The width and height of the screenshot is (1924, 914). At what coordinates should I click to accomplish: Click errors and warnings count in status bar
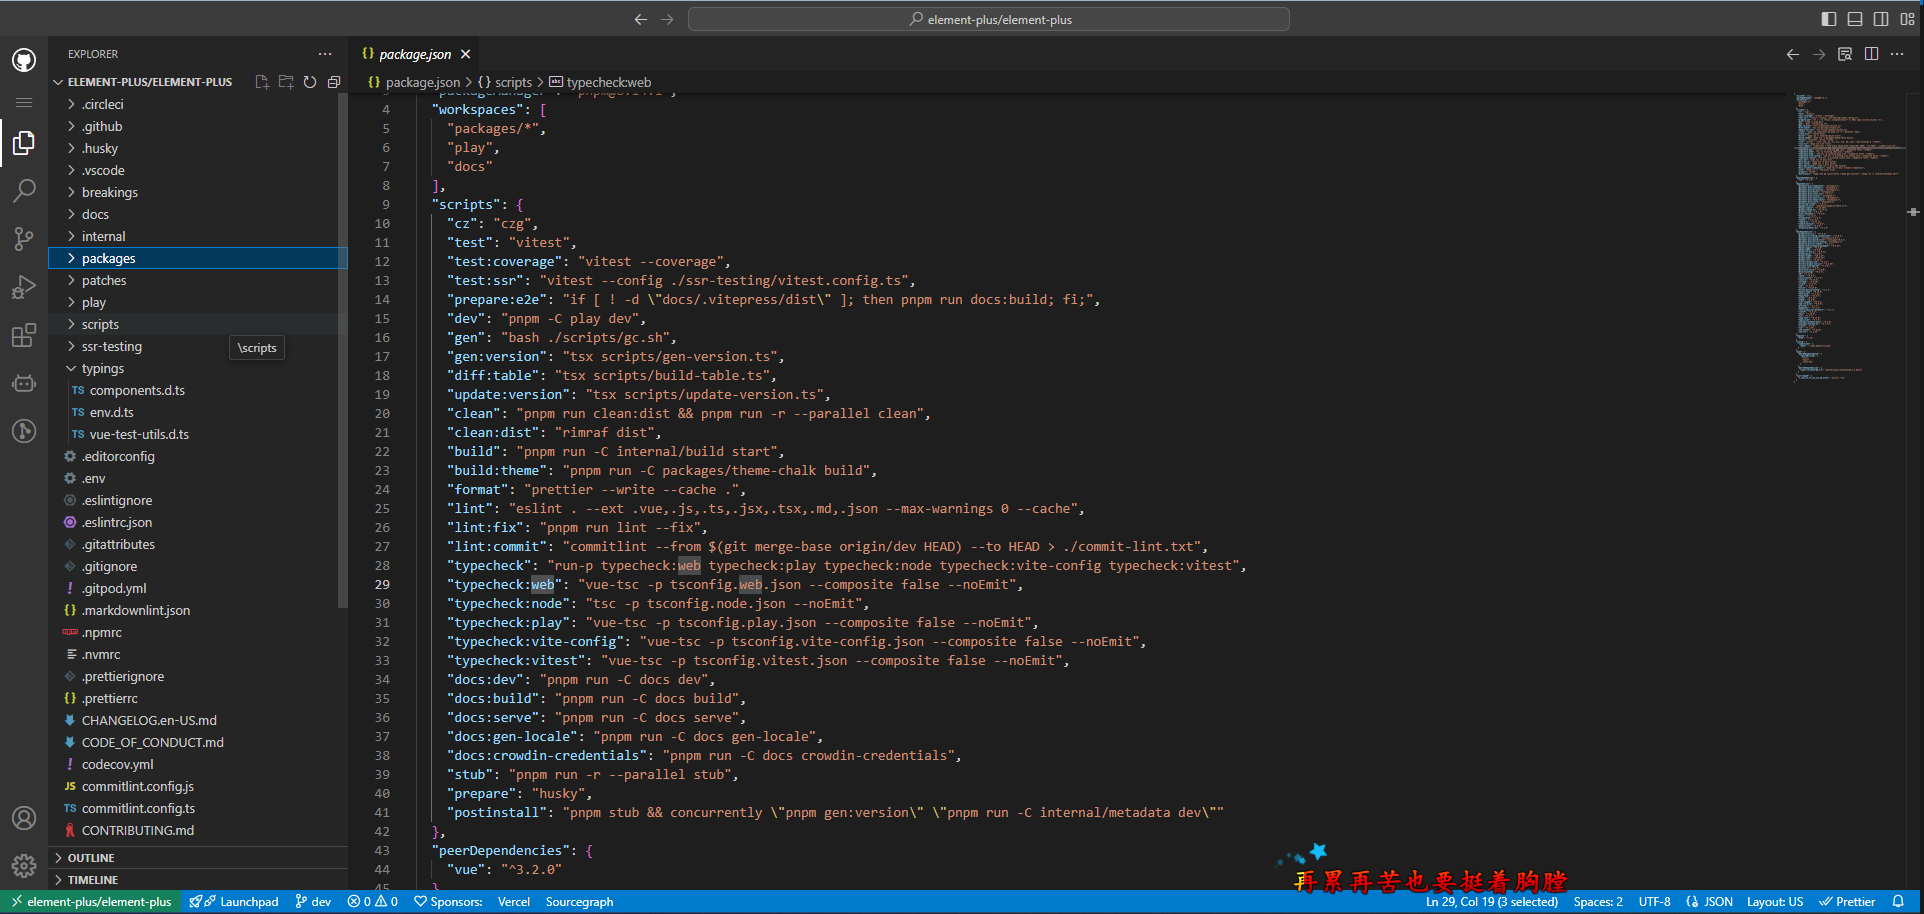pos(372,901)
